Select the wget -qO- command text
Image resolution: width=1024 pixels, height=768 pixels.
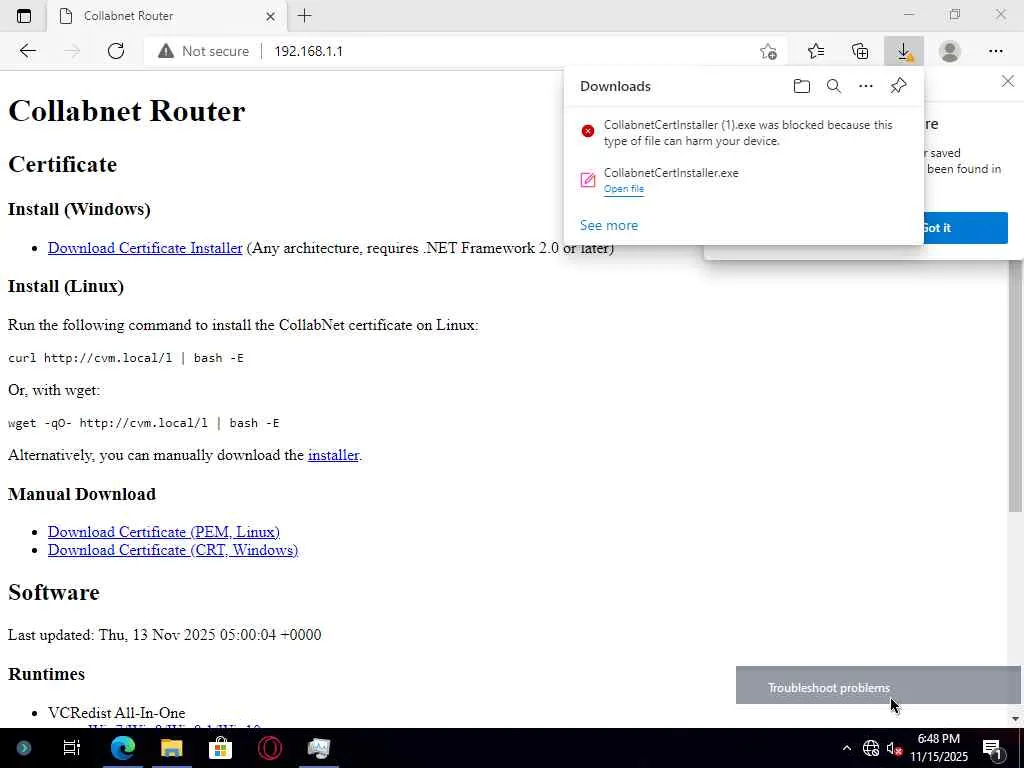pyautogui.click(x=143, y=423)
